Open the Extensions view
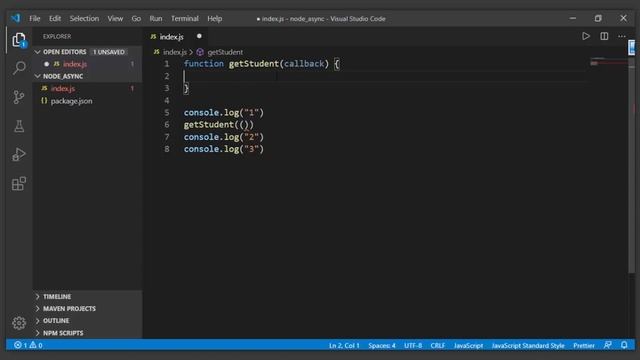 click(19, 184)
